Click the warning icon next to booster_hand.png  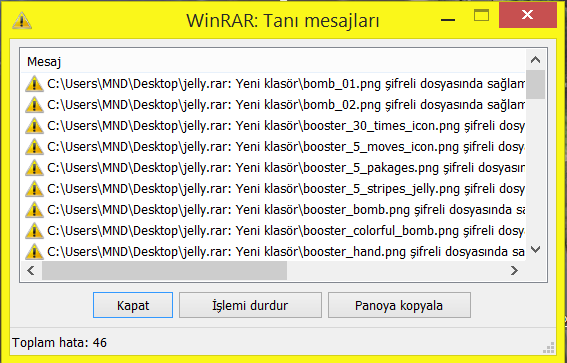[34, 252]
